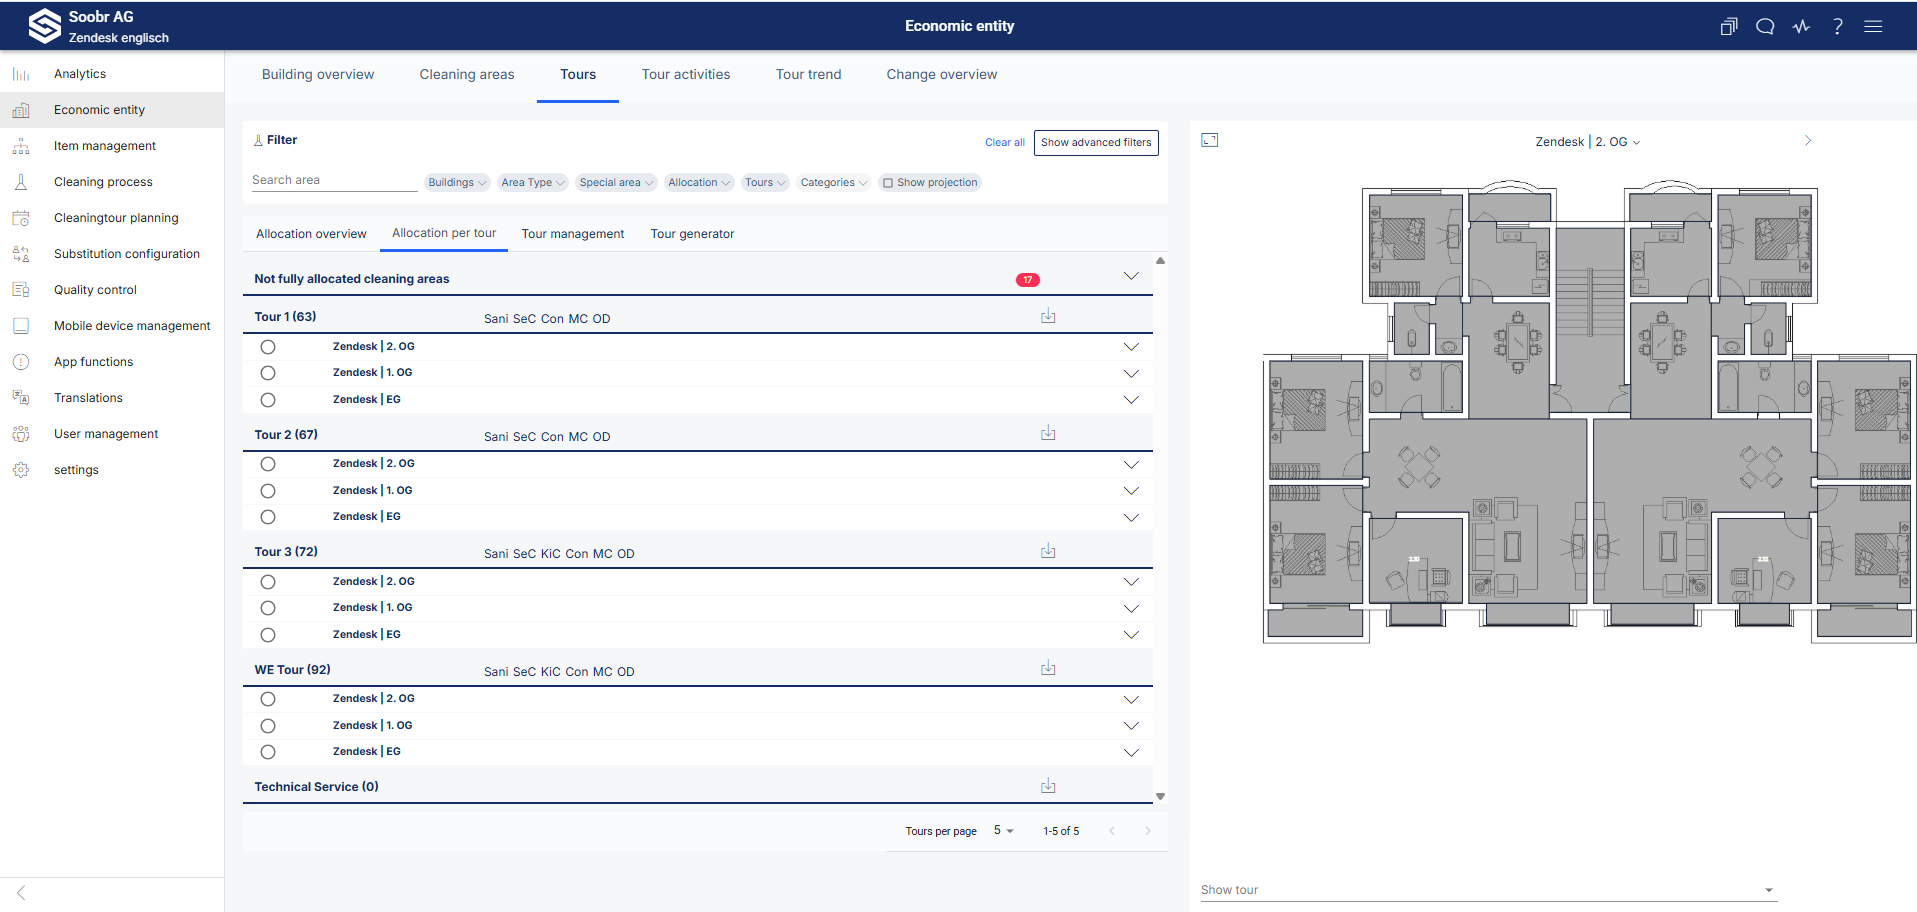Click Show advanced filters button
Image resolution: width=1917 pixels, height=912 pixels.
coord(1095,142)
